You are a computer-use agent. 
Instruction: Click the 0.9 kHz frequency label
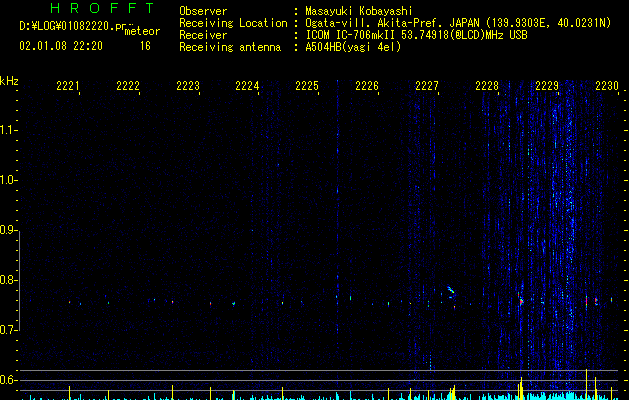click(x=8, y=230)
